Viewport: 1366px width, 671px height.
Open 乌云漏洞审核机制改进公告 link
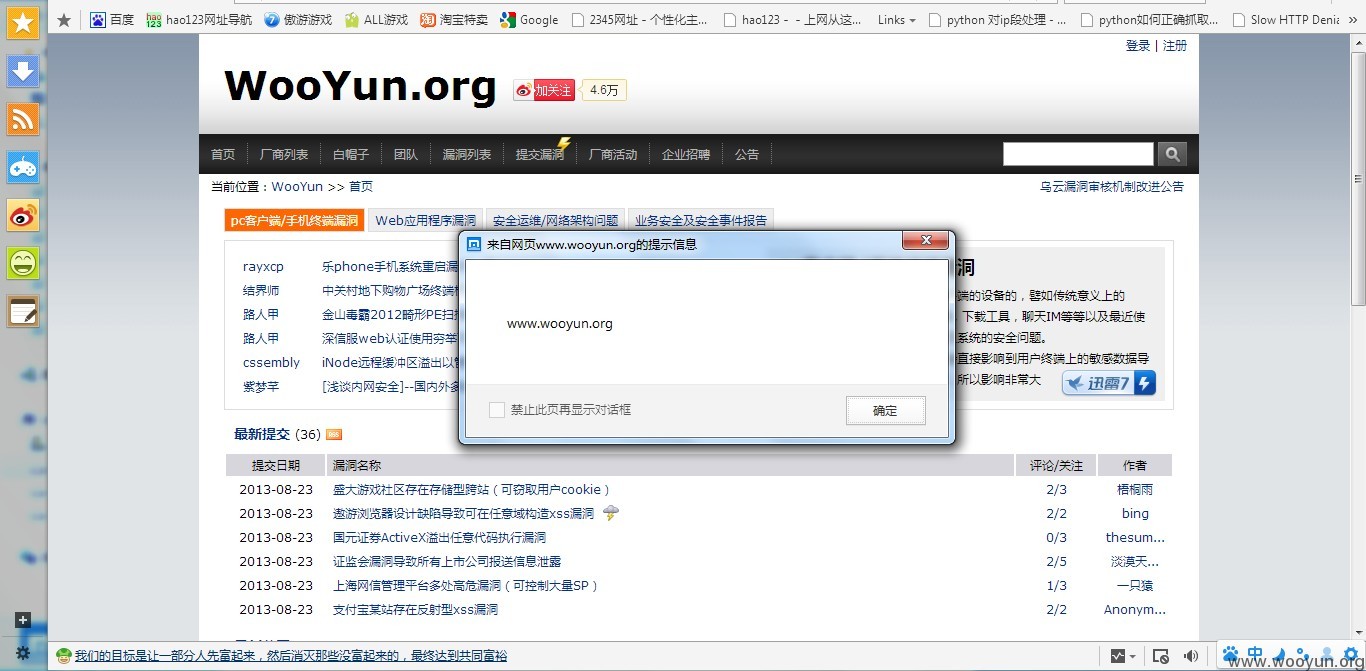pos(1112,186)
